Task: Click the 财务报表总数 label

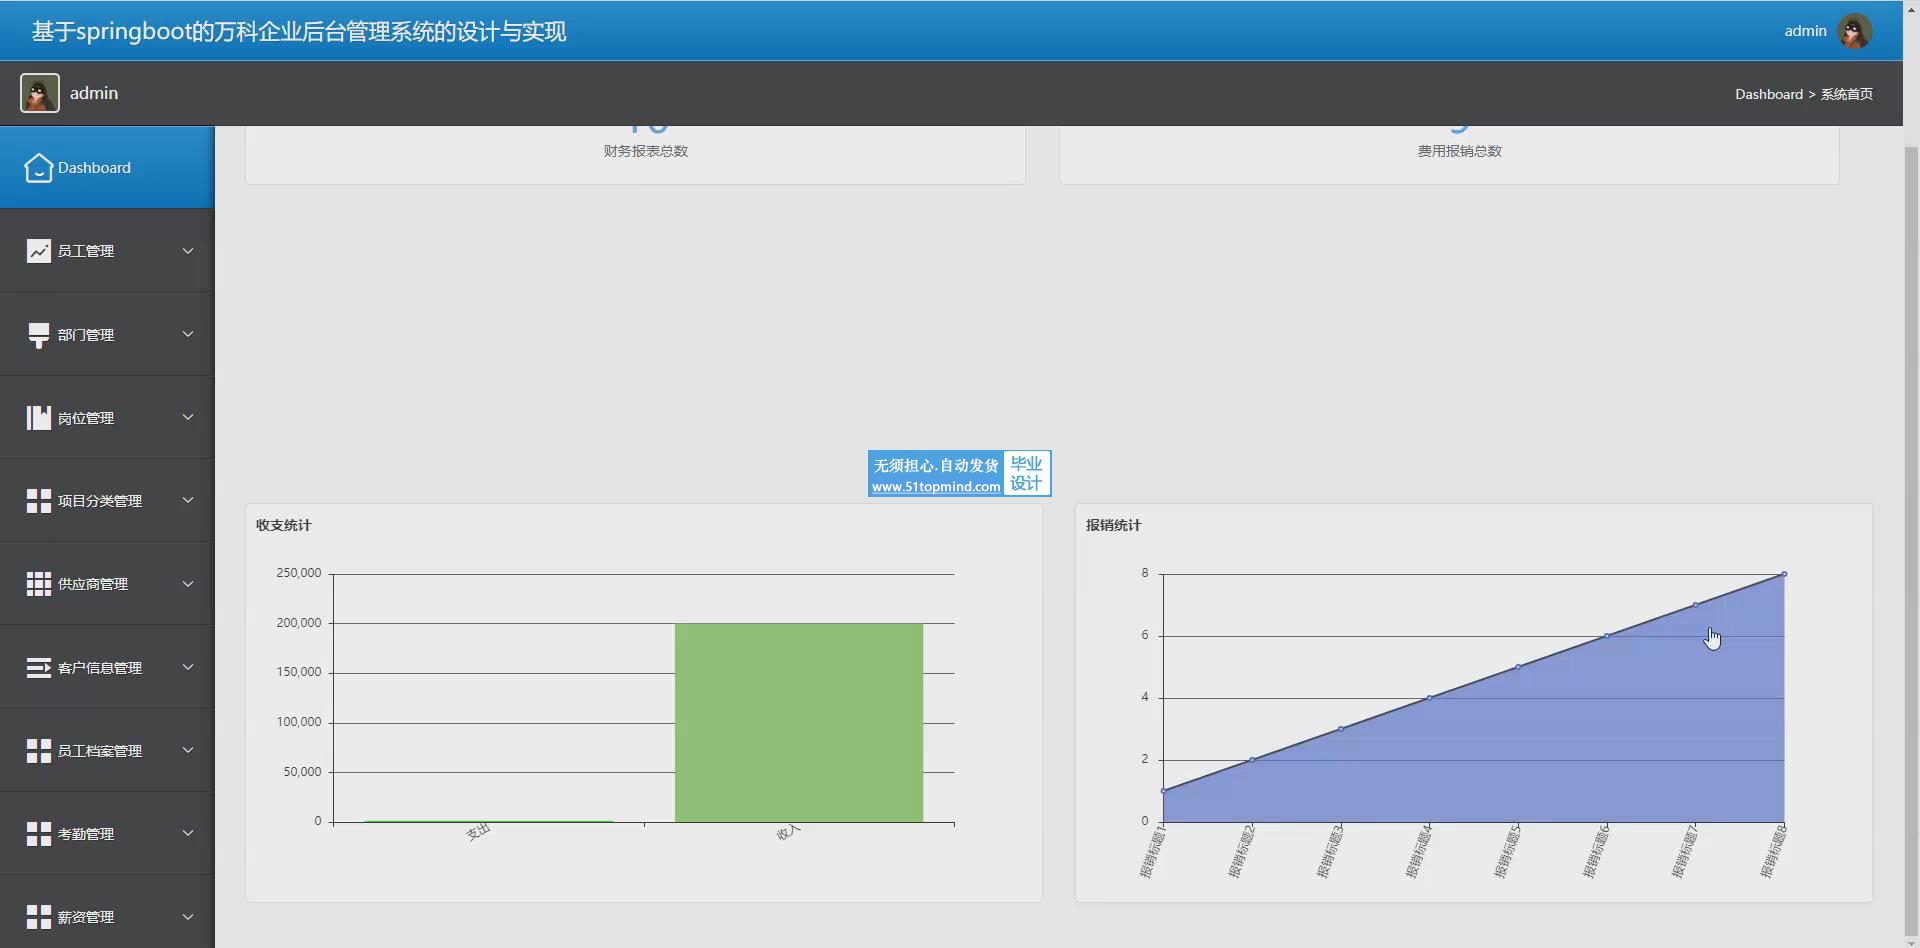Action: click(x=645, y=151)
